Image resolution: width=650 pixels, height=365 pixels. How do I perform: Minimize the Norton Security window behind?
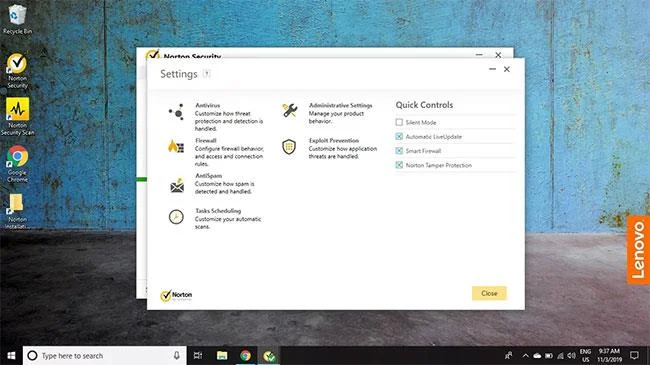point(479,54)
